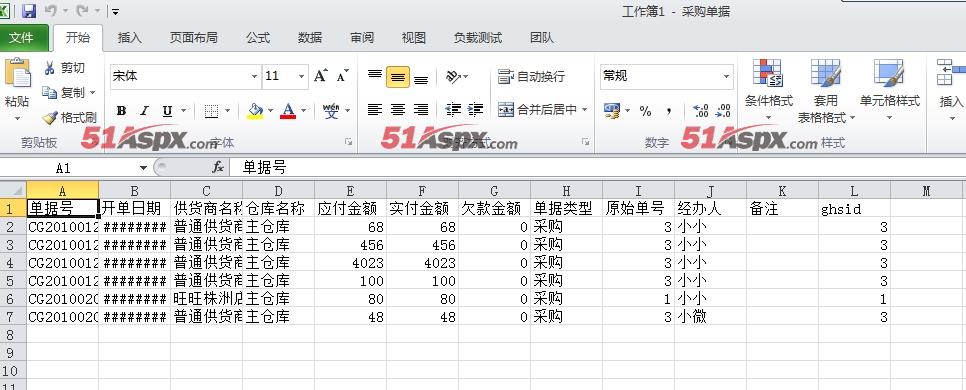Viewport: 966px width, 390px height.
Task: Click cell with value 4023 in 应付金额 column
Action: tap(350, 262)
